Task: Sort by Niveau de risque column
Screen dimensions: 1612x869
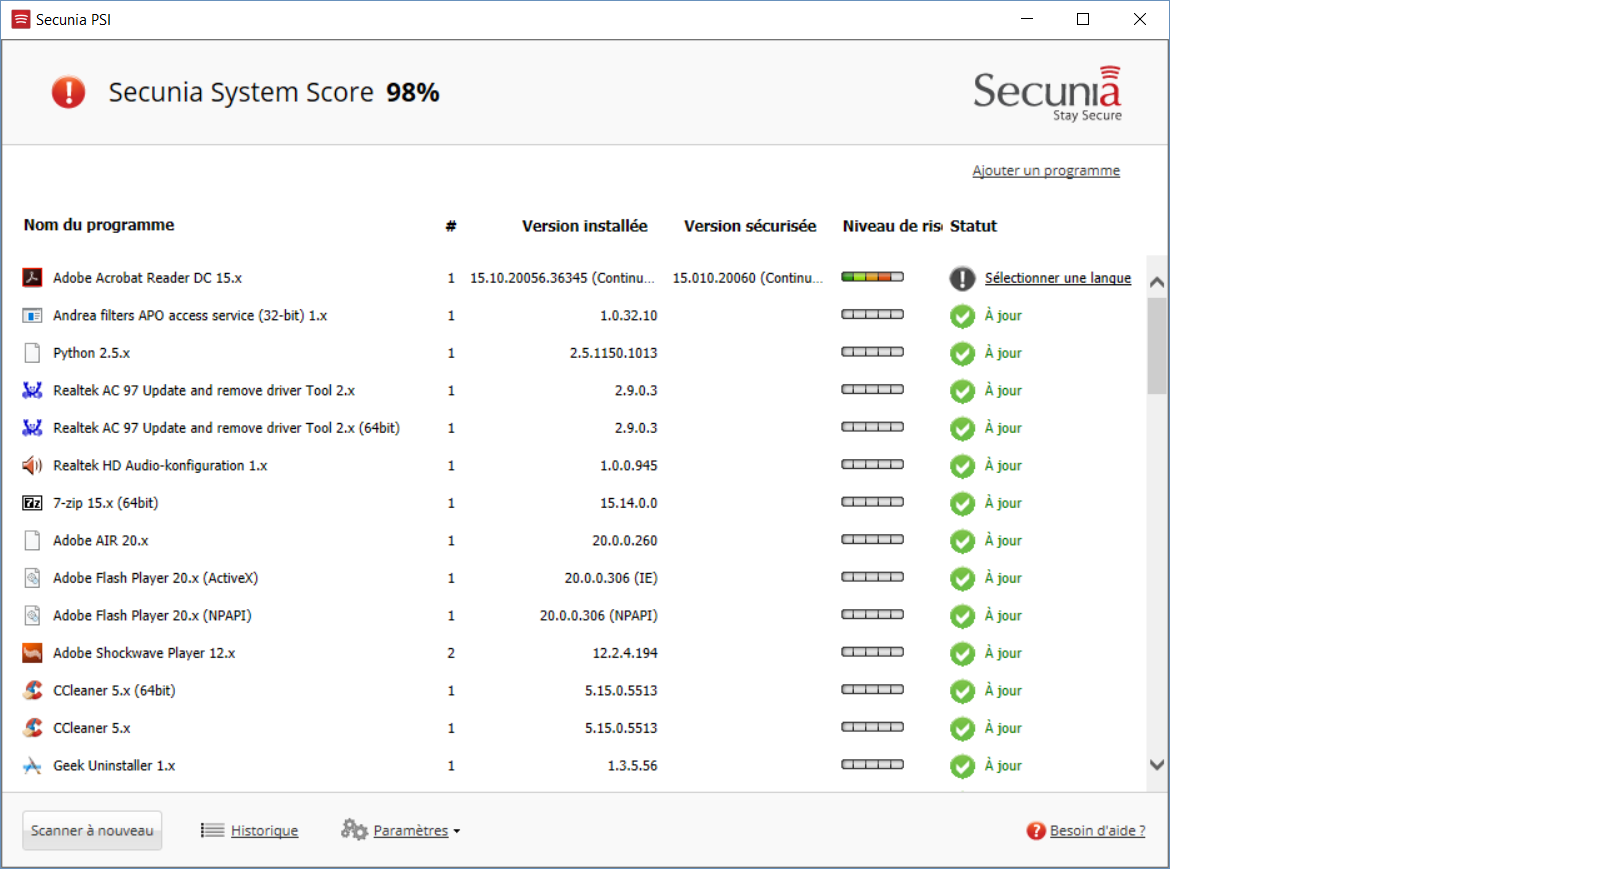Action: 892,226
